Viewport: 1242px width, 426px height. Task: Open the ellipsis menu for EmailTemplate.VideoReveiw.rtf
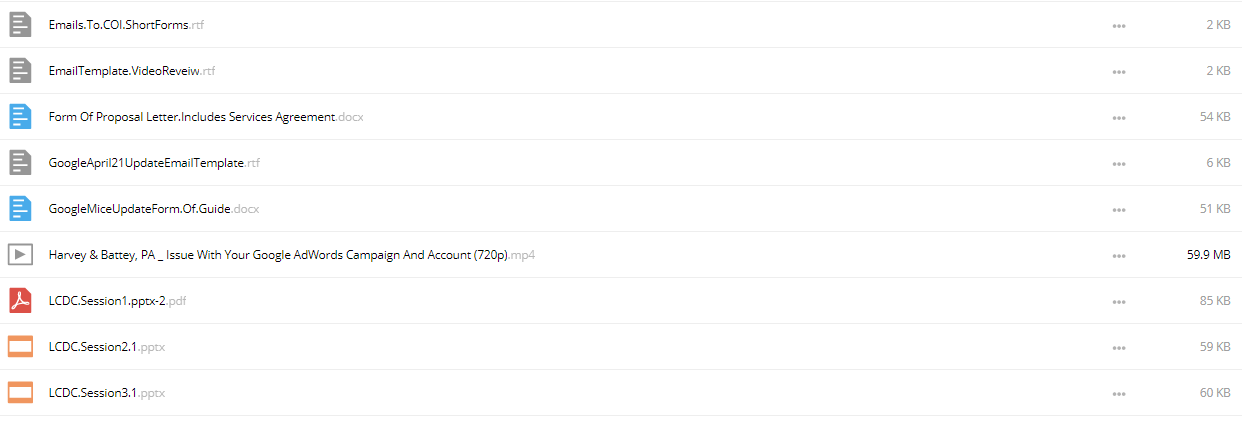1119,72
